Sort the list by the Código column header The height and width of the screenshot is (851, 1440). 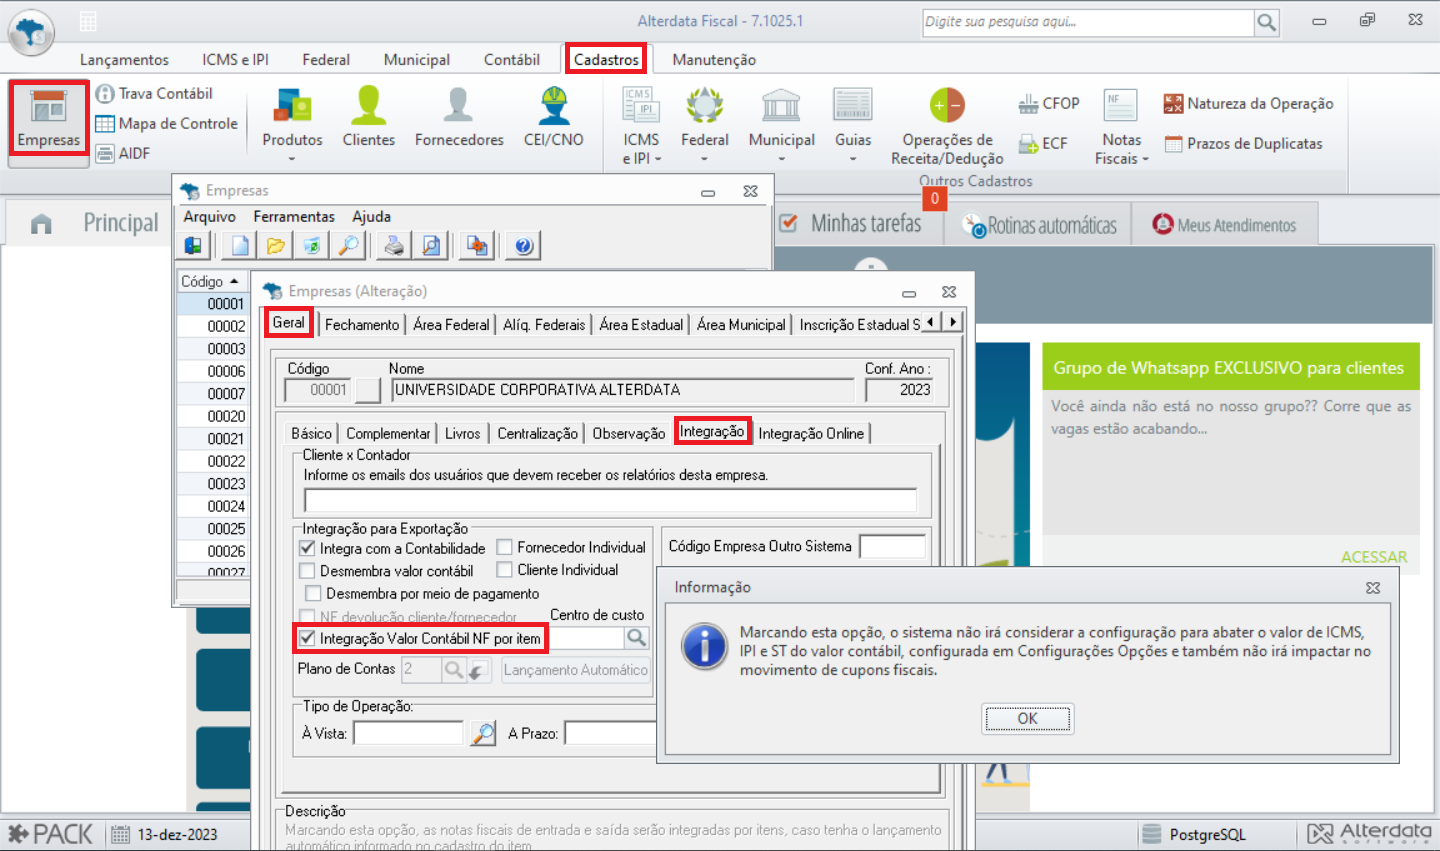(212, 281)
